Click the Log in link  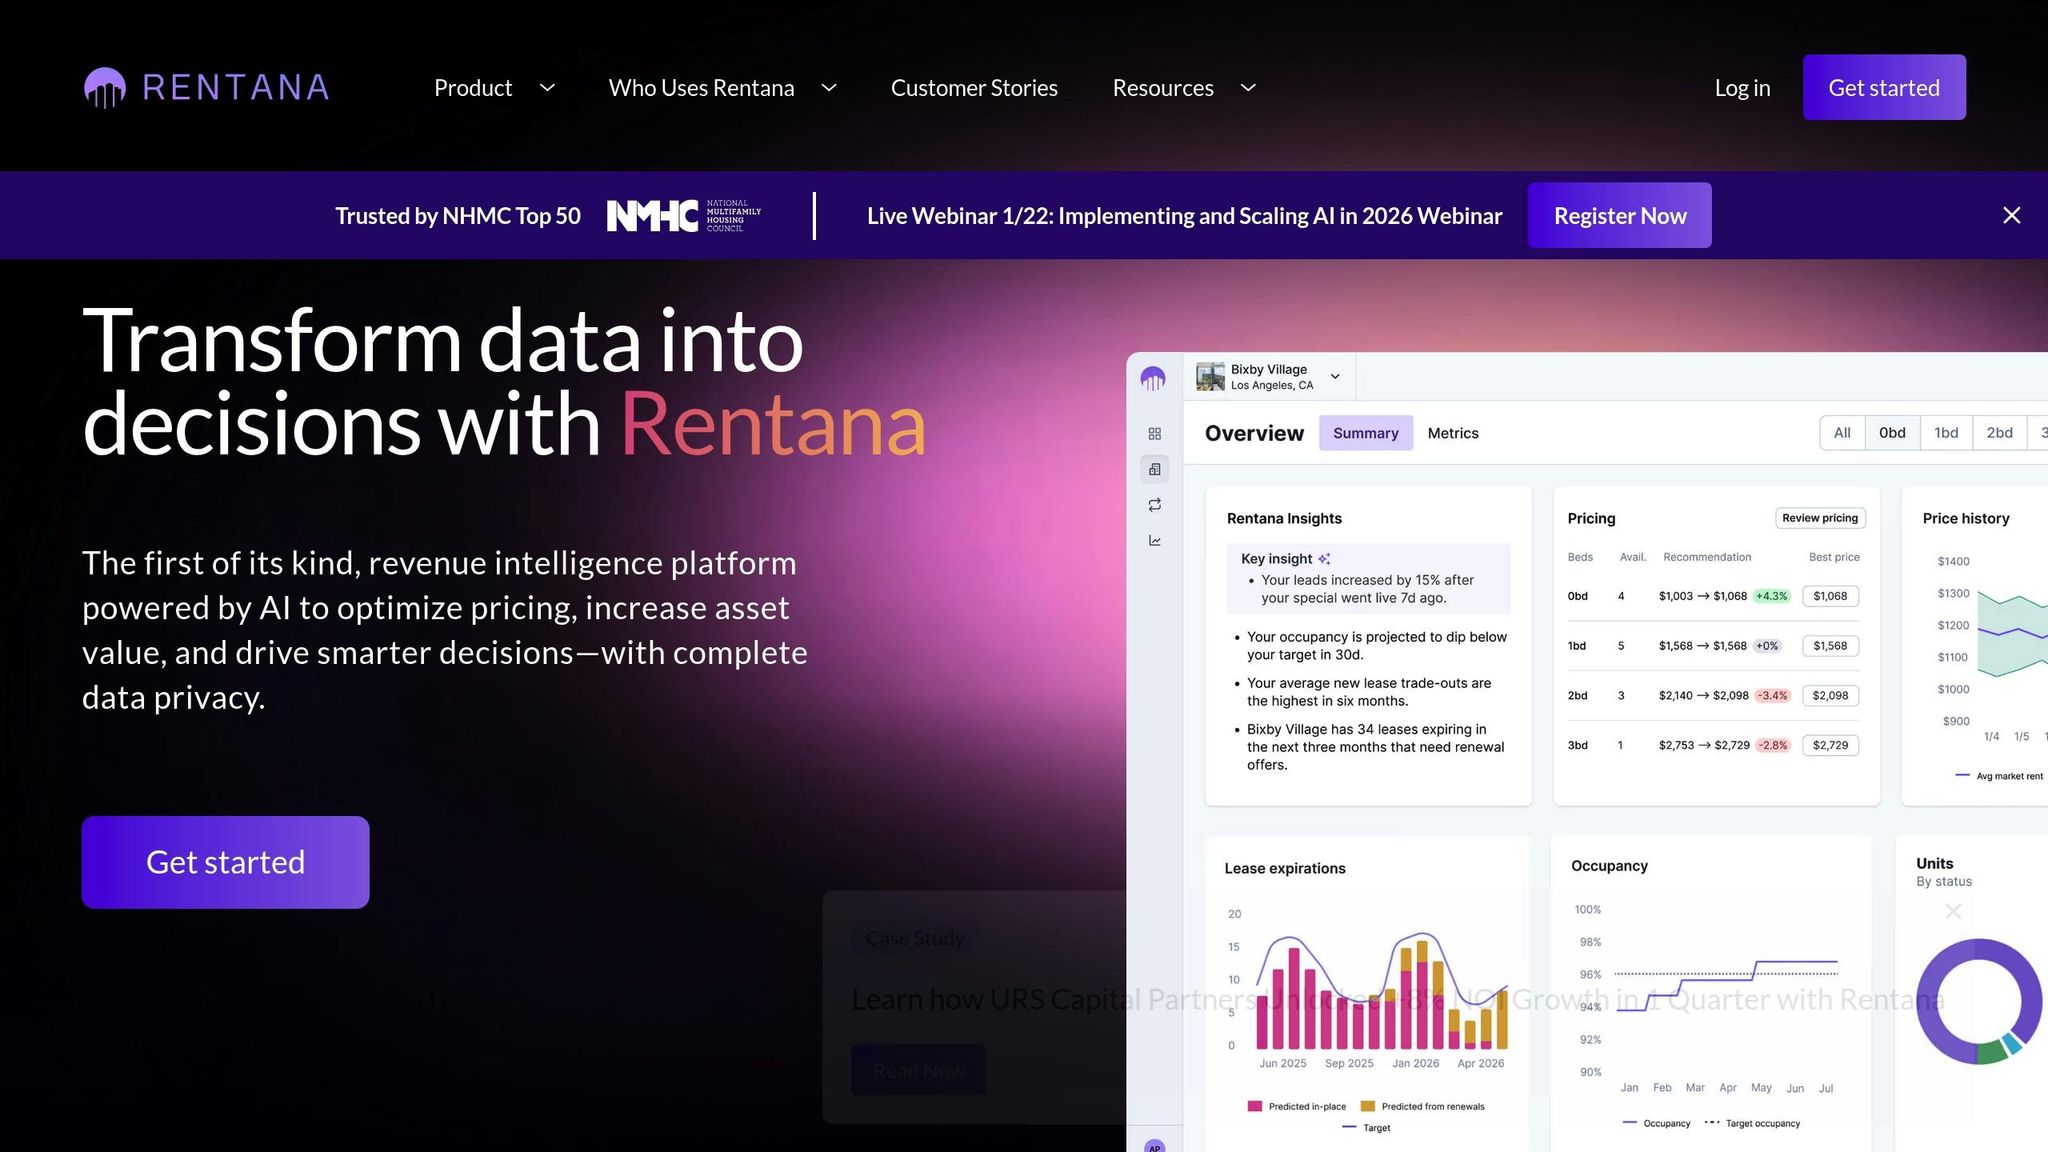point(1742,88)
